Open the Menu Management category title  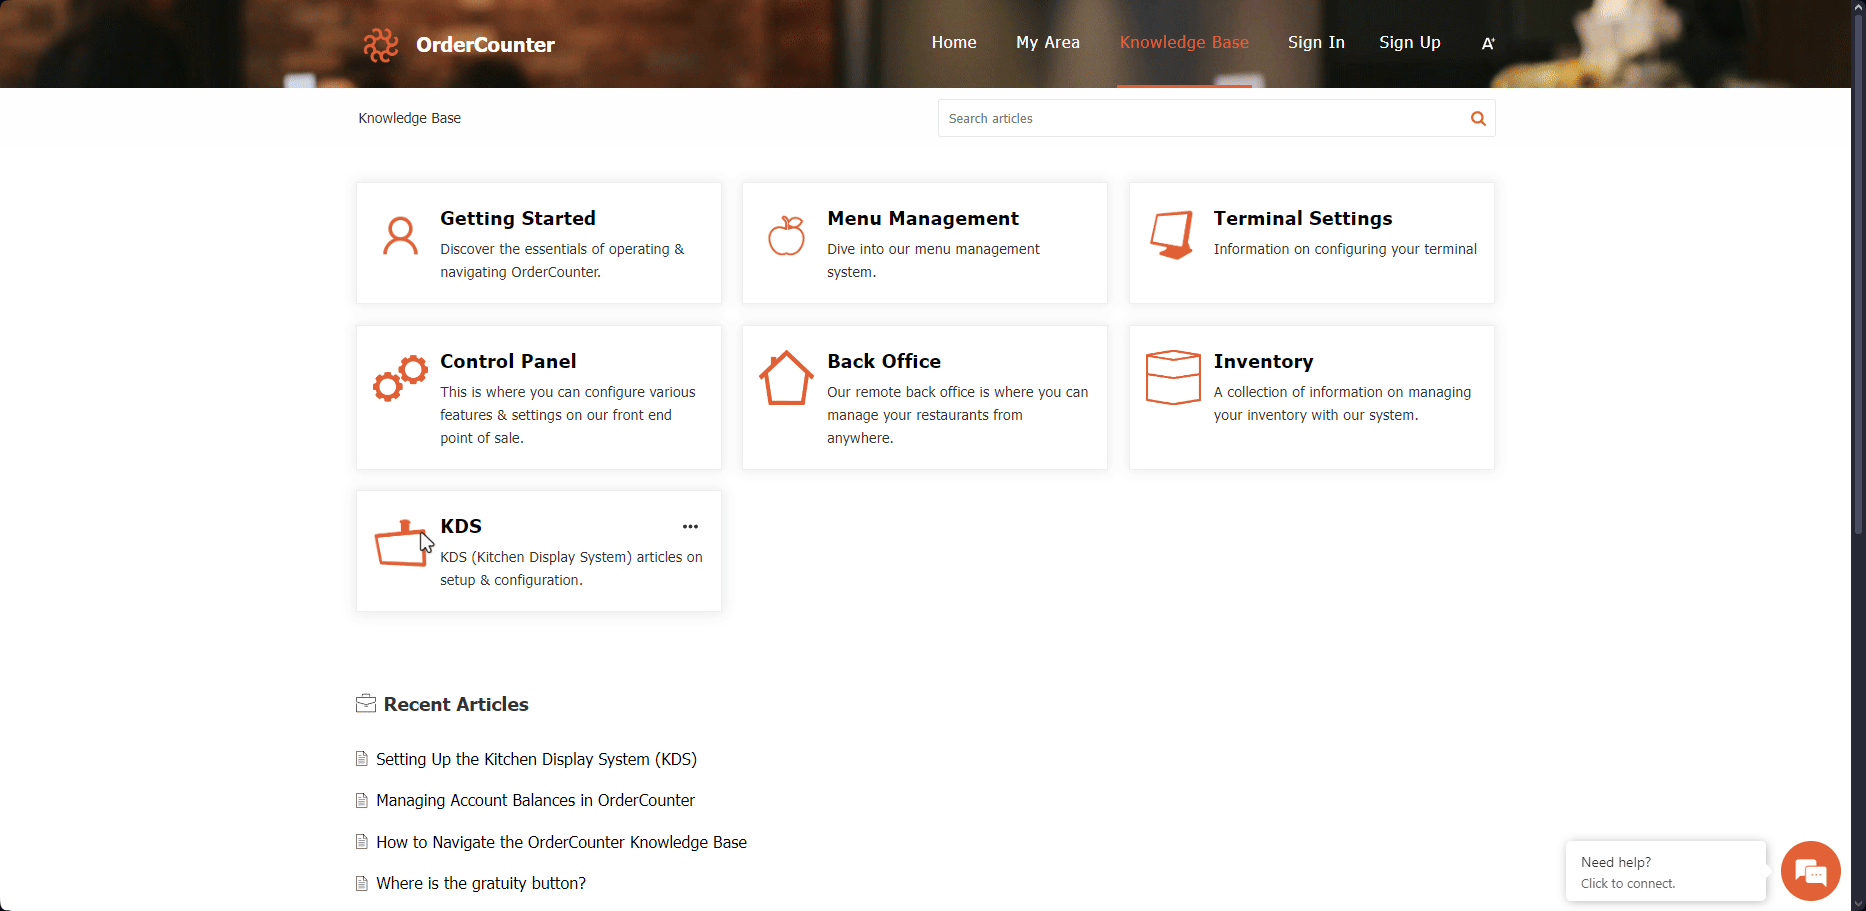923,218
